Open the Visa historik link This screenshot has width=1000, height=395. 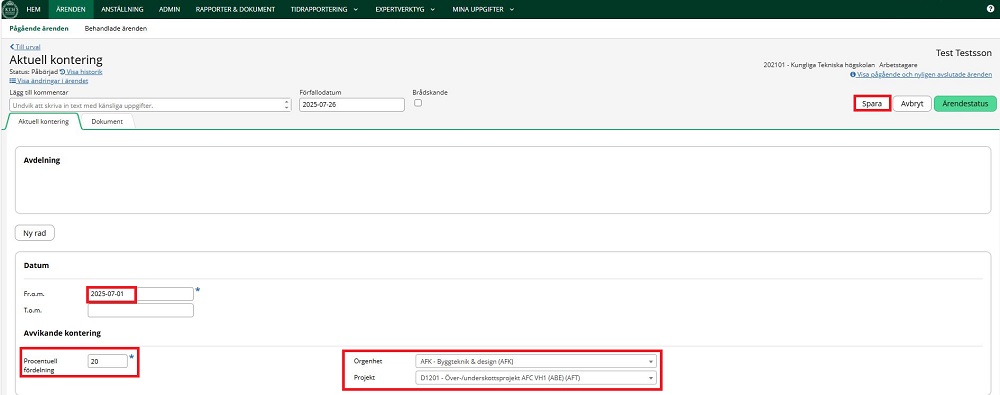(81, 72)
